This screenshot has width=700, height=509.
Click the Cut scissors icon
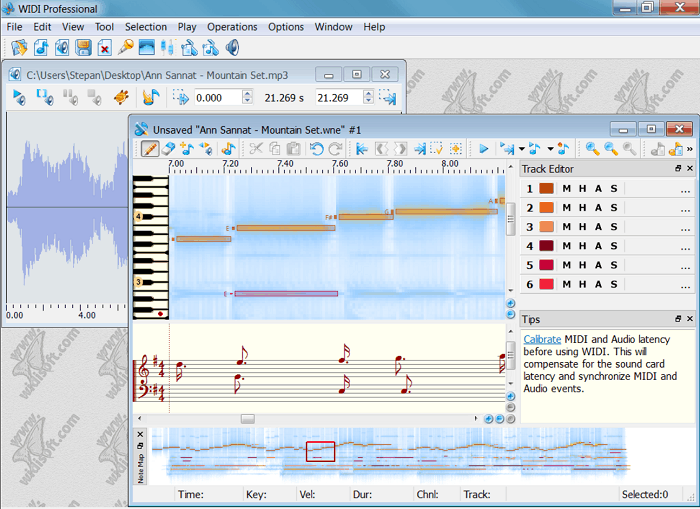point(256,149)
